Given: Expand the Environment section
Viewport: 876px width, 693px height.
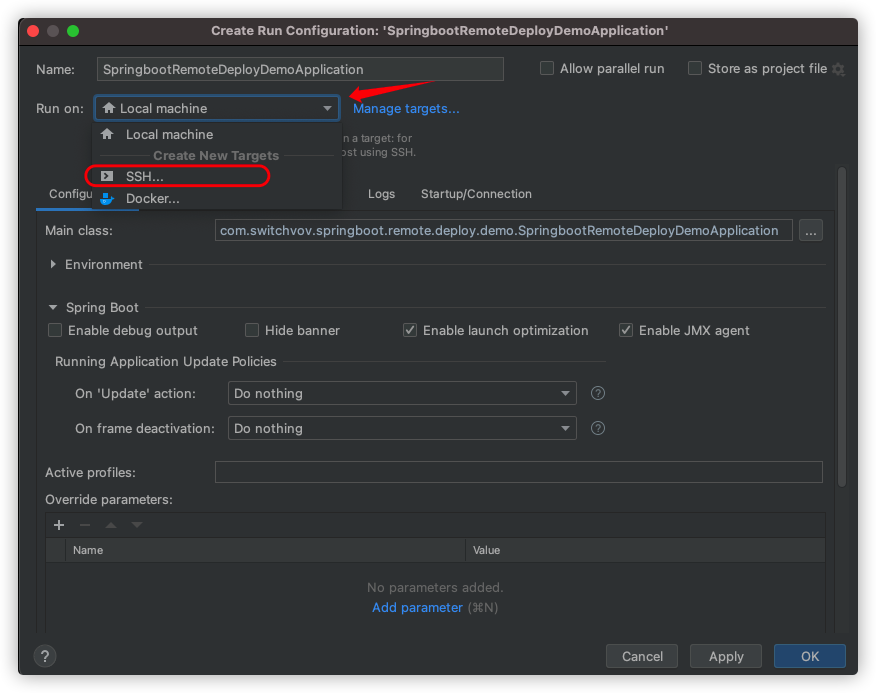Looking at the screenshot, I should [53, 264].
